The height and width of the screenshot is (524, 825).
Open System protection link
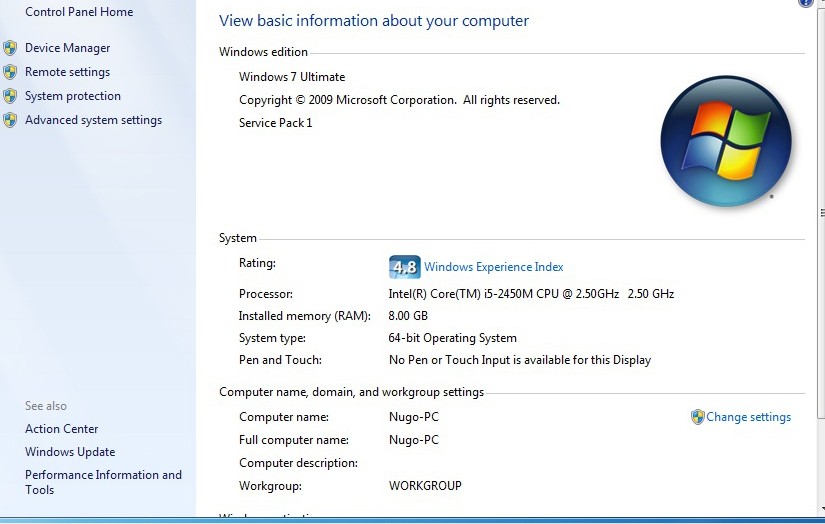tap(73, 96)
